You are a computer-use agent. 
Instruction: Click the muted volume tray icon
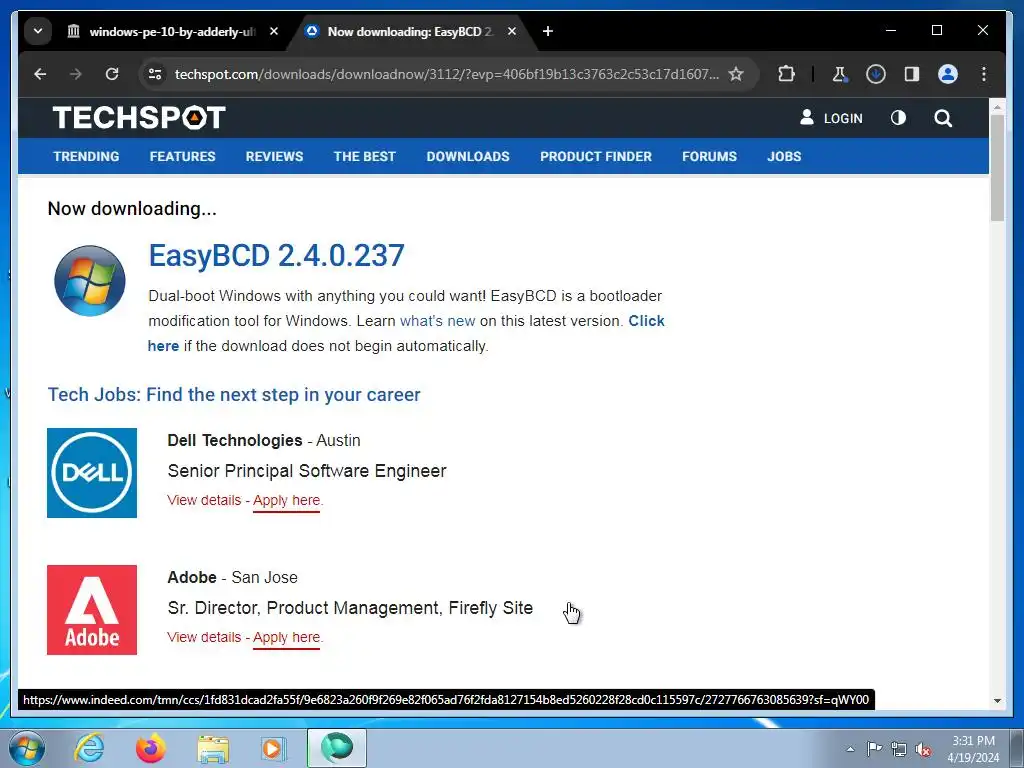(x=923, y=749)
